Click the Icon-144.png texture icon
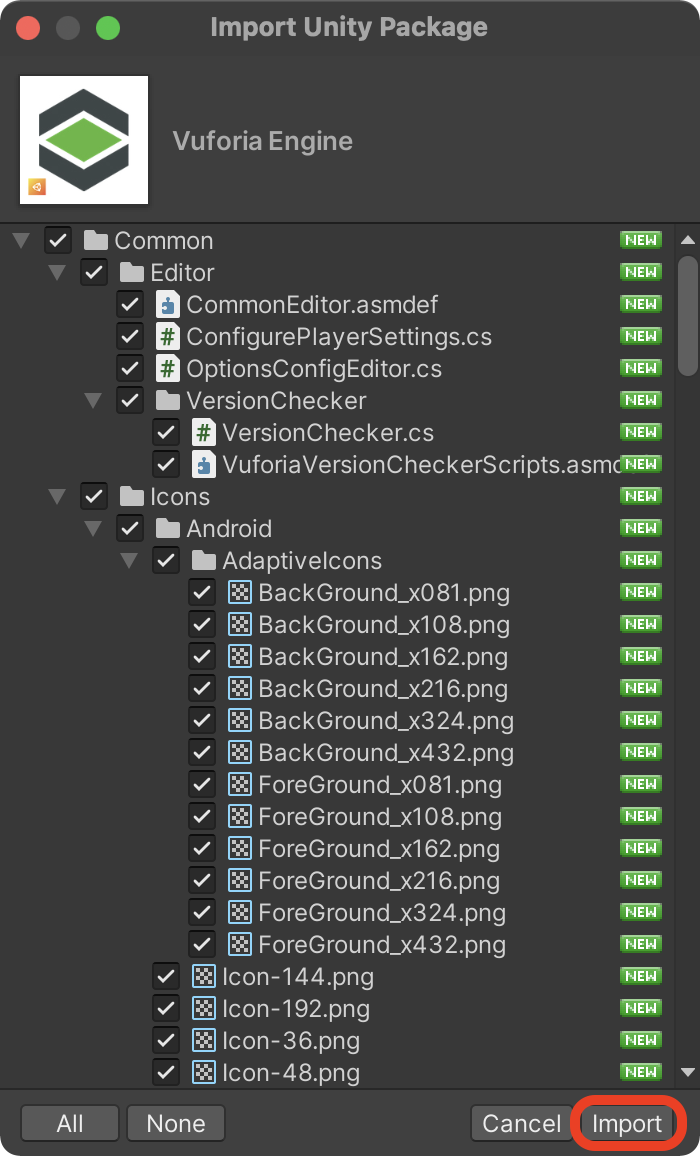 pos(204,977)
